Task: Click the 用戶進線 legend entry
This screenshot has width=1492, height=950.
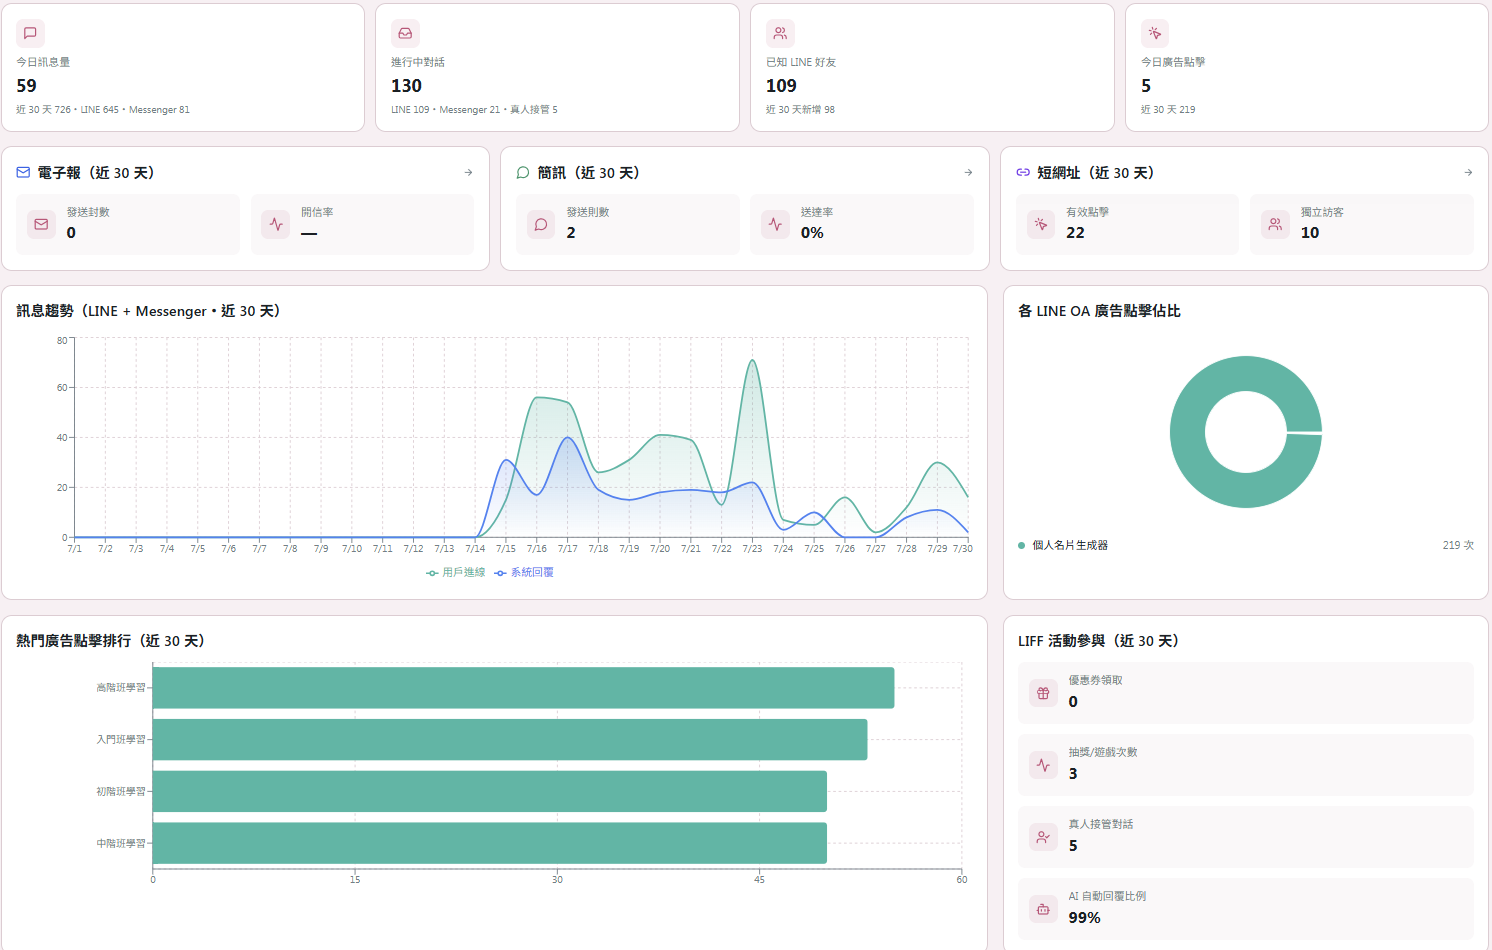Action: coord(456,573)
